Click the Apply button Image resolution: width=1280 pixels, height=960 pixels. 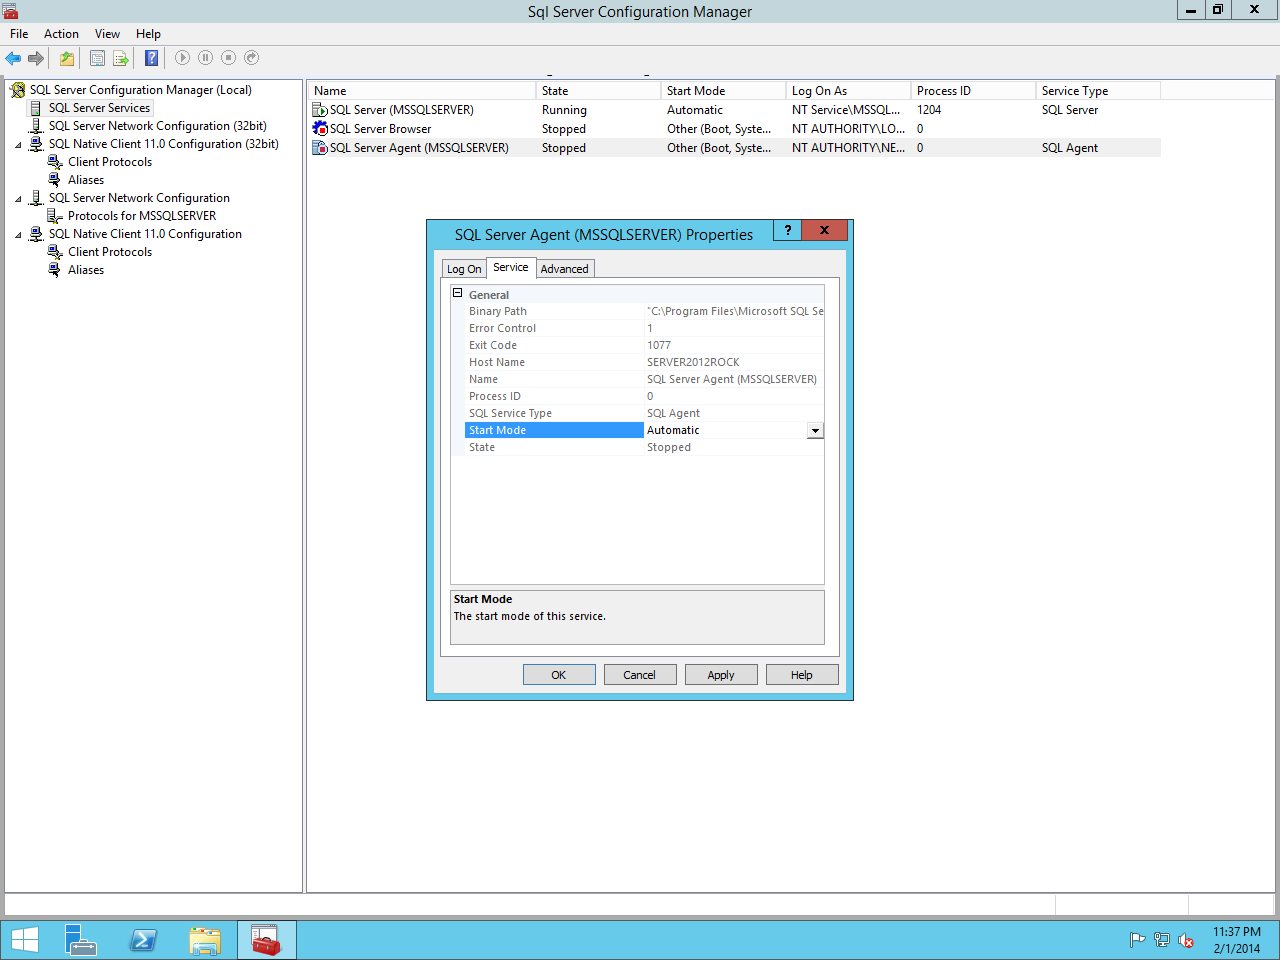721,675
